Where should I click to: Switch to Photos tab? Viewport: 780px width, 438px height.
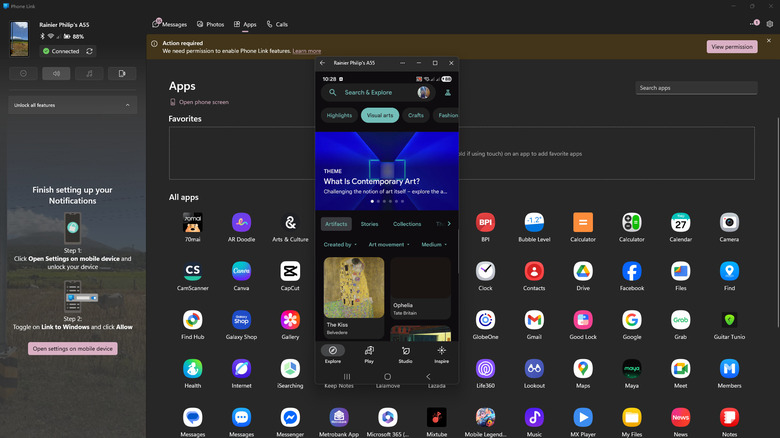click(210, 24)
